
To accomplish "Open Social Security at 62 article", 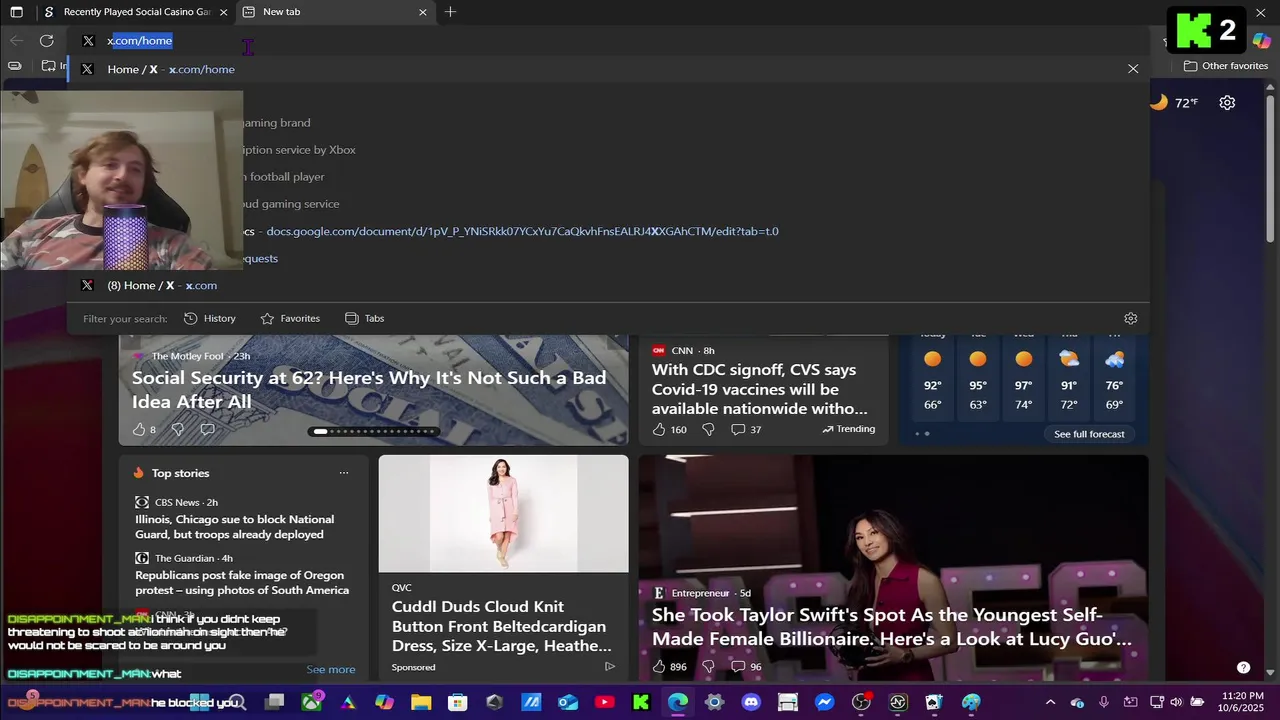I will tap(369, 389).
